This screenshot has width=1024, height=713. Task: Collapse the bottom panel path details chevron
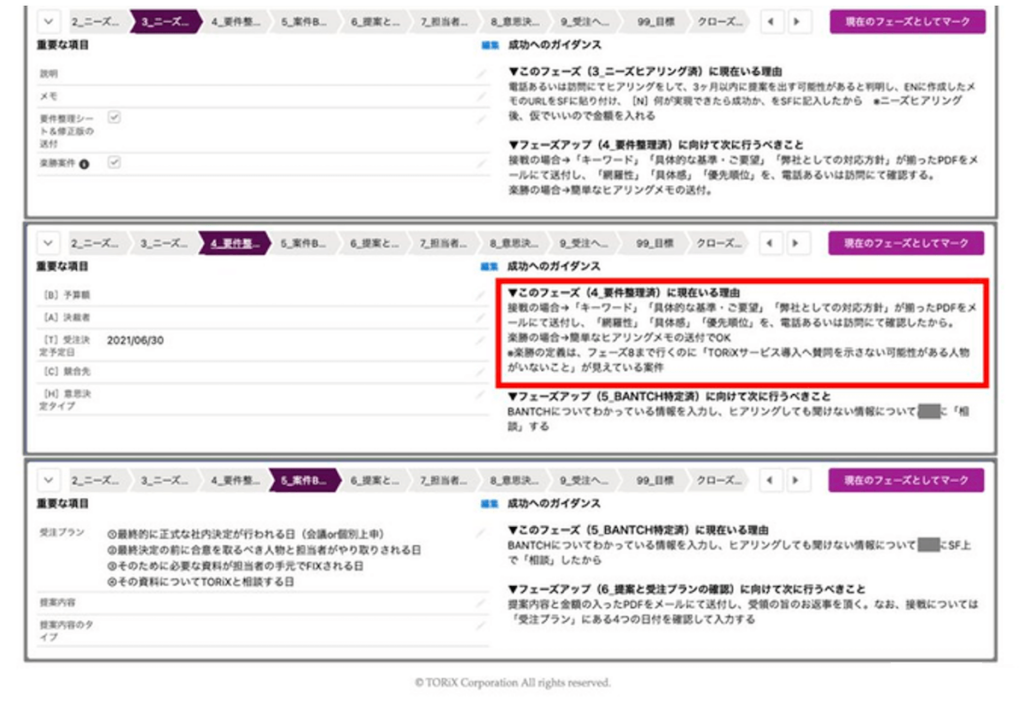[x=50, y=481]
